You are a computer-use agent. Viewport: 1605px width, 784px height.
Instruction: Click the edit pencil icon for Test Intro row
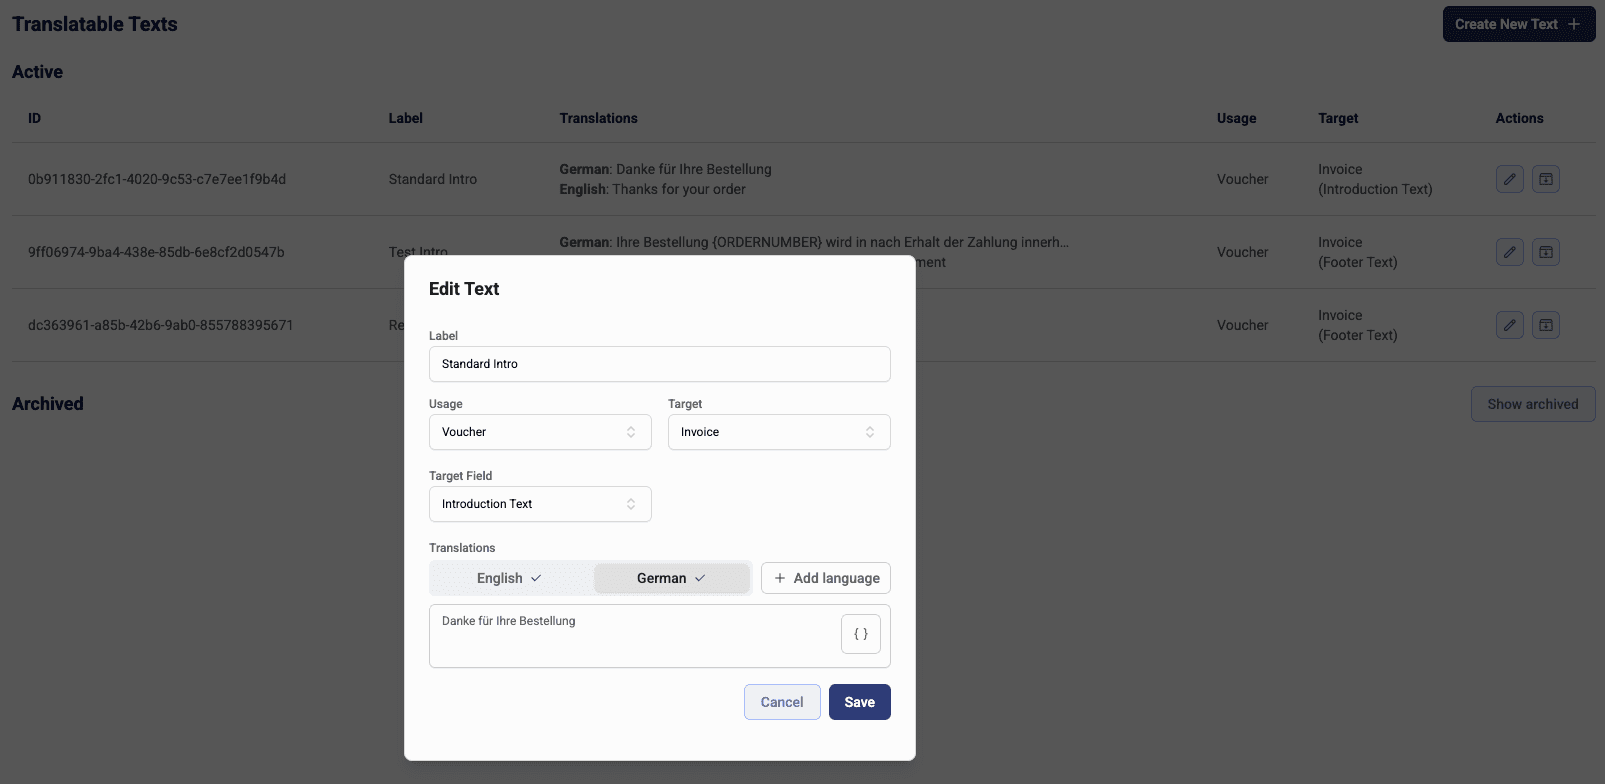pyautogui.click(x=1510, y=252)
